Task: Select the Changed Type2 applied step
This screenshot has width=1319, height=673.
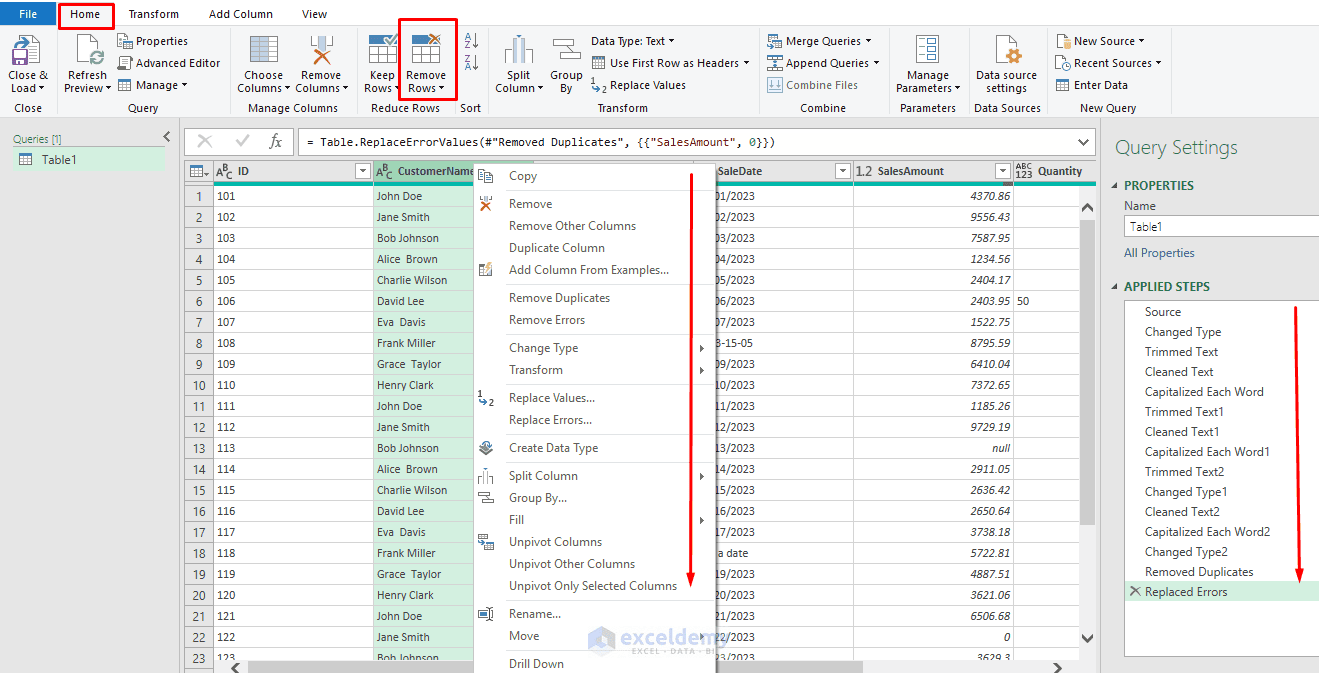Action: 1186,552
